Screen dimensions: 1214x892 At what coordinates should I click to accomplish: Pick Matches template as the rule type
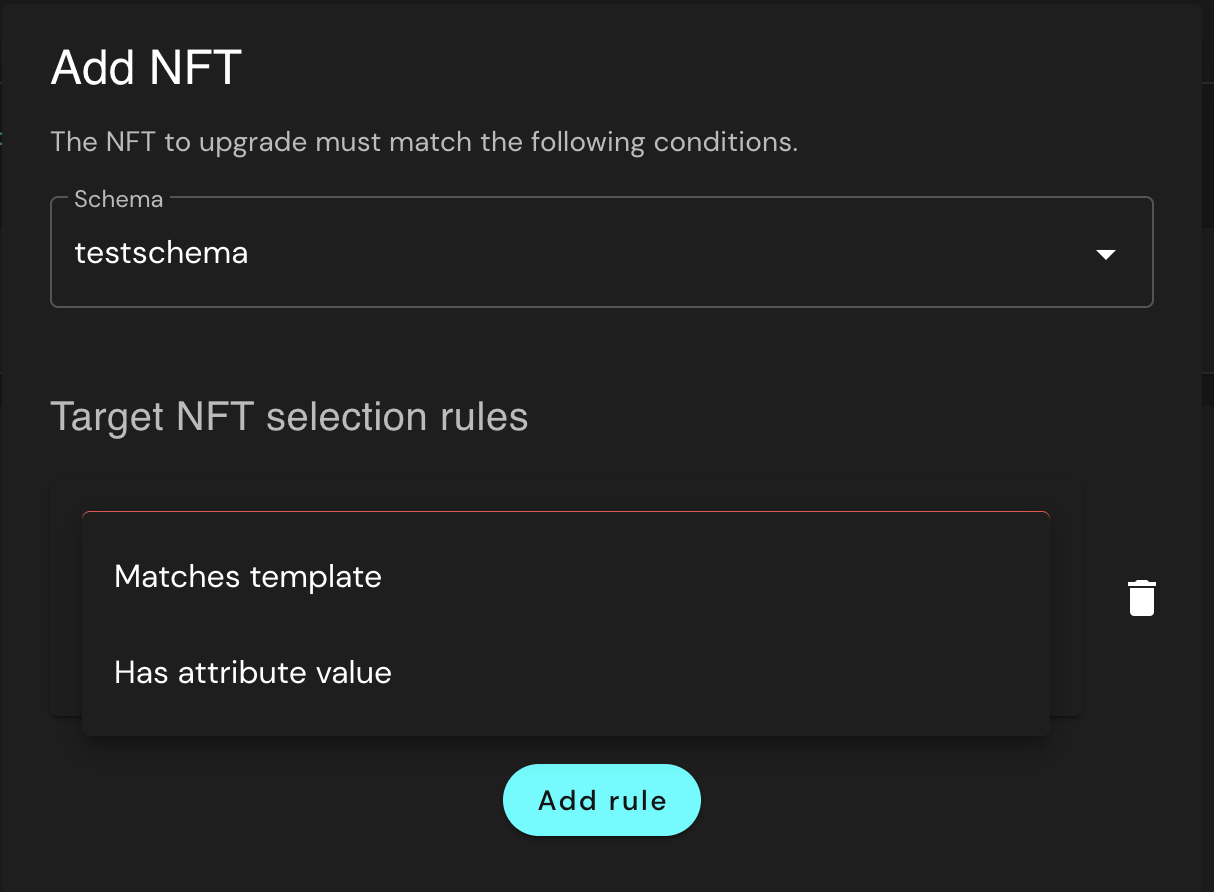248,576
